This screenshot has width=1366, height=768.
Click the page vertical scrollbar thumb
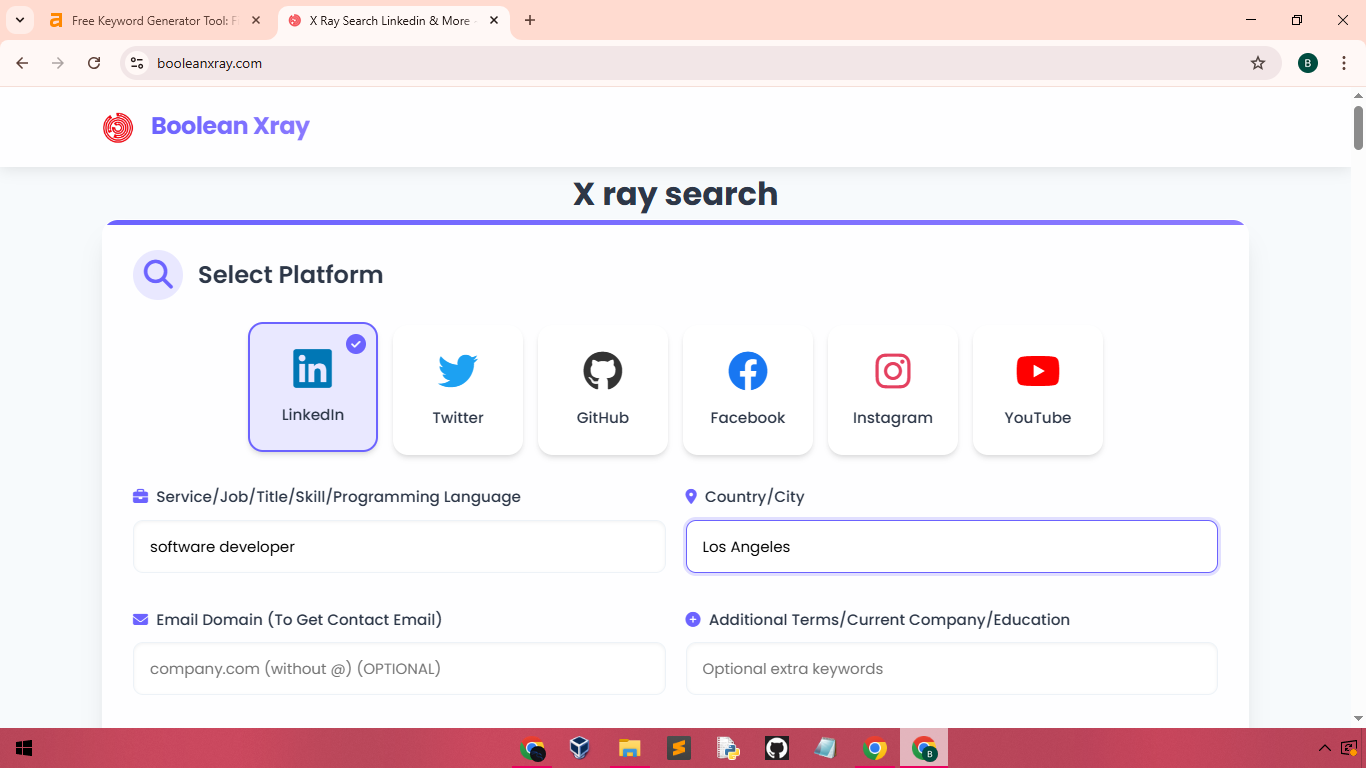click(1358, 127)
